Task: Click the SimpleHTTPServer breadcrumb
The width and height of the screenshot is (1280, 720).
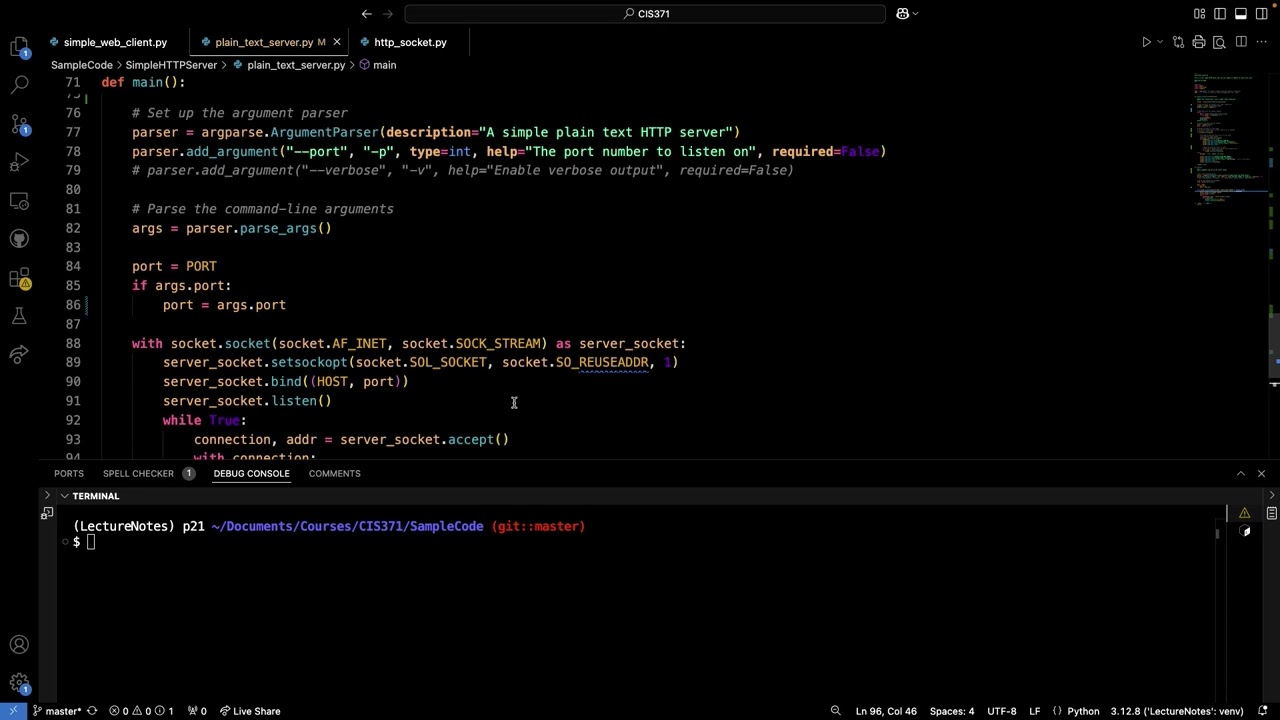Action: tap(171, 65)
